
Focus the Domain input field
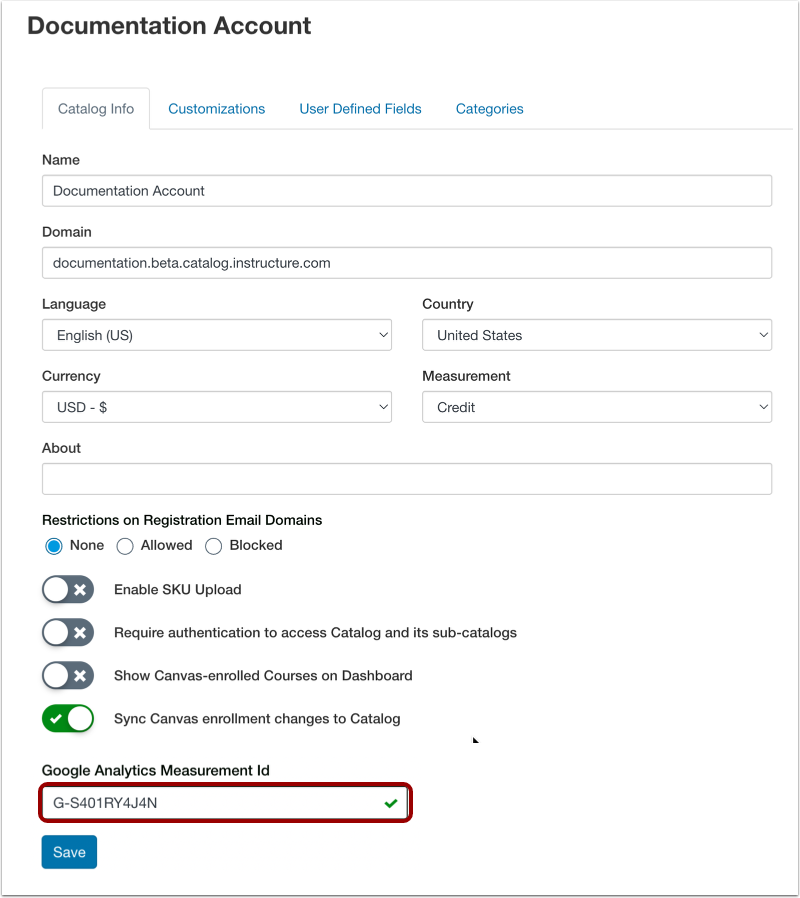point(407,263)
